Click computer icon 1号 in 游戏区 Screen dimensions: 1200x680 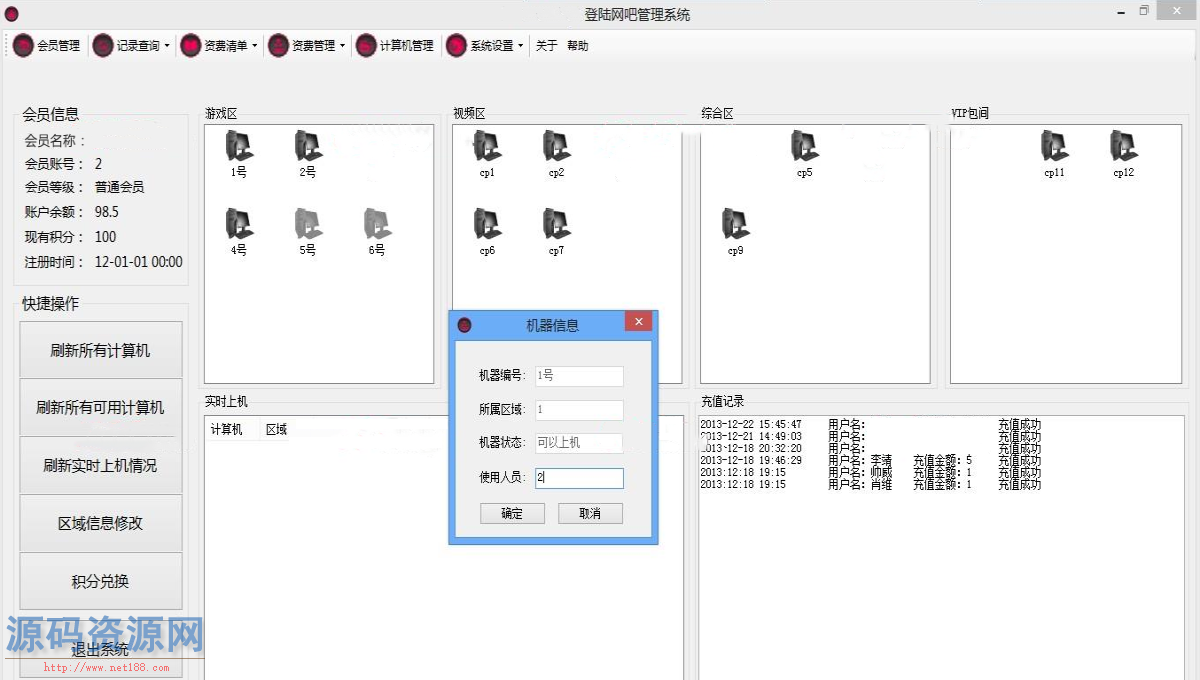239,147
